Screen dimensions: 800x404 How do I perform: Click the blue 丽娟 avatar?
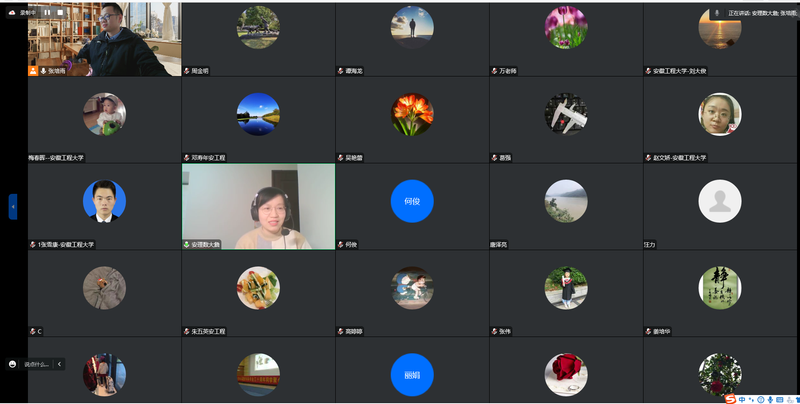click(411, 375)
